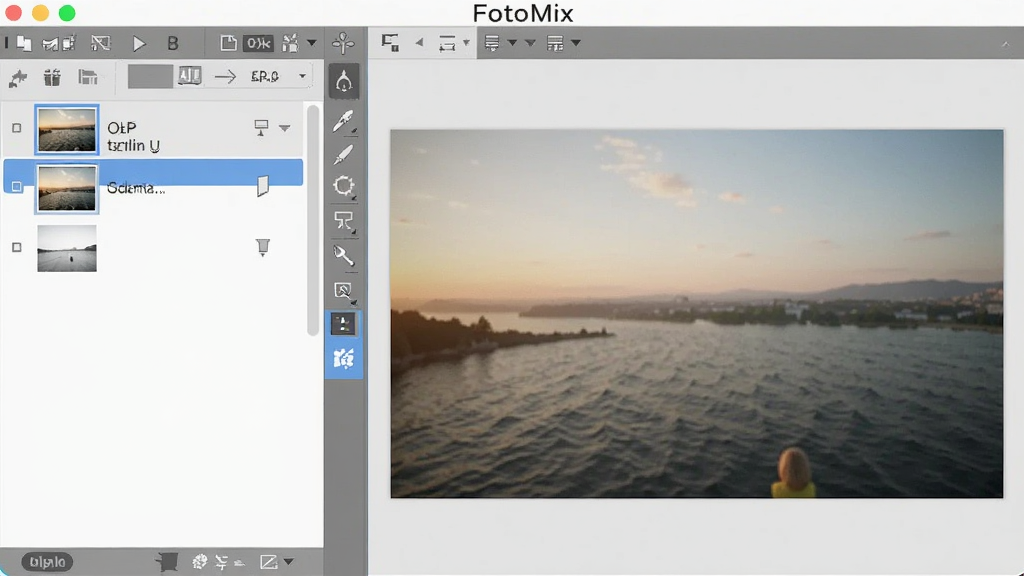Tick the checkbox of the highlighted second layer
This screenshot has height=576, width=1024.
pos(17,187)
